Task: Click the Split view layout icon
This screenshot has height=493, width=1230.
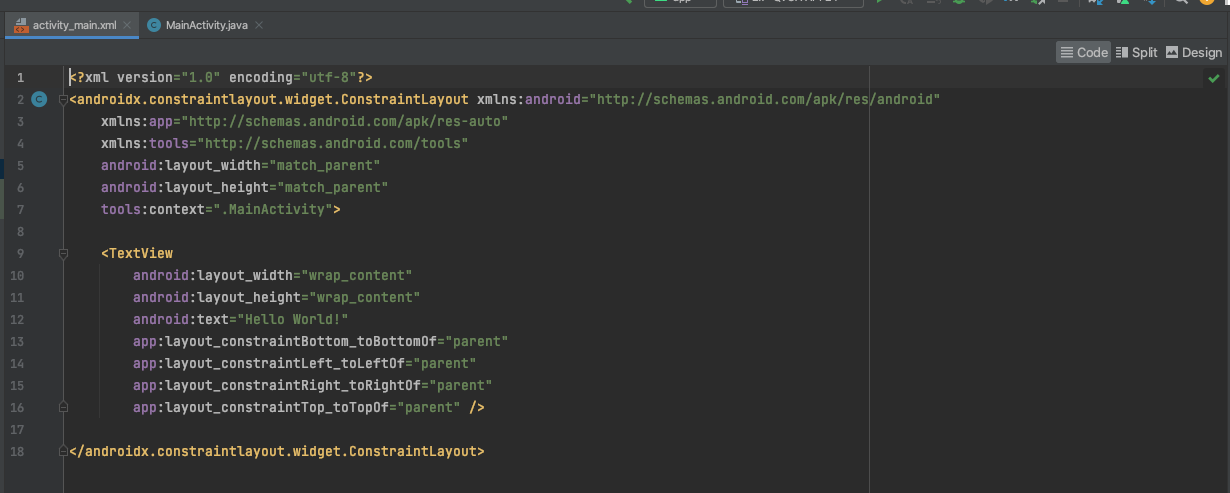Action: [x=1122, y=53]
